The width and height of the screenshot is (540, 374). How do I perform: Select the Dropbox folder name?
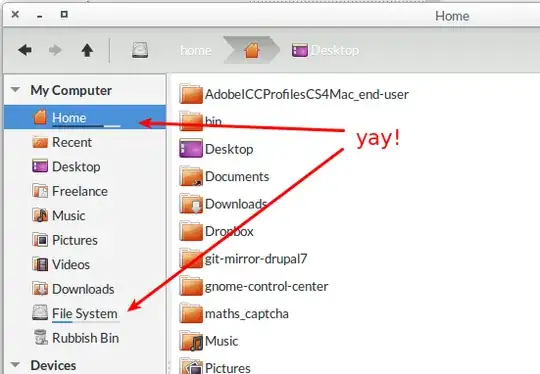pos(229,231)
